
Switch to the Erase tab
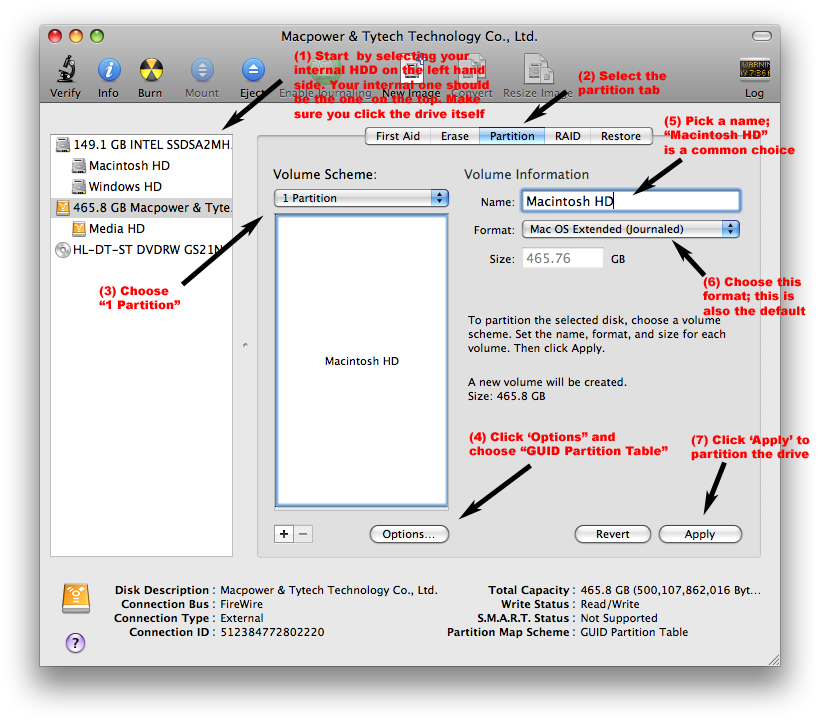454,136
